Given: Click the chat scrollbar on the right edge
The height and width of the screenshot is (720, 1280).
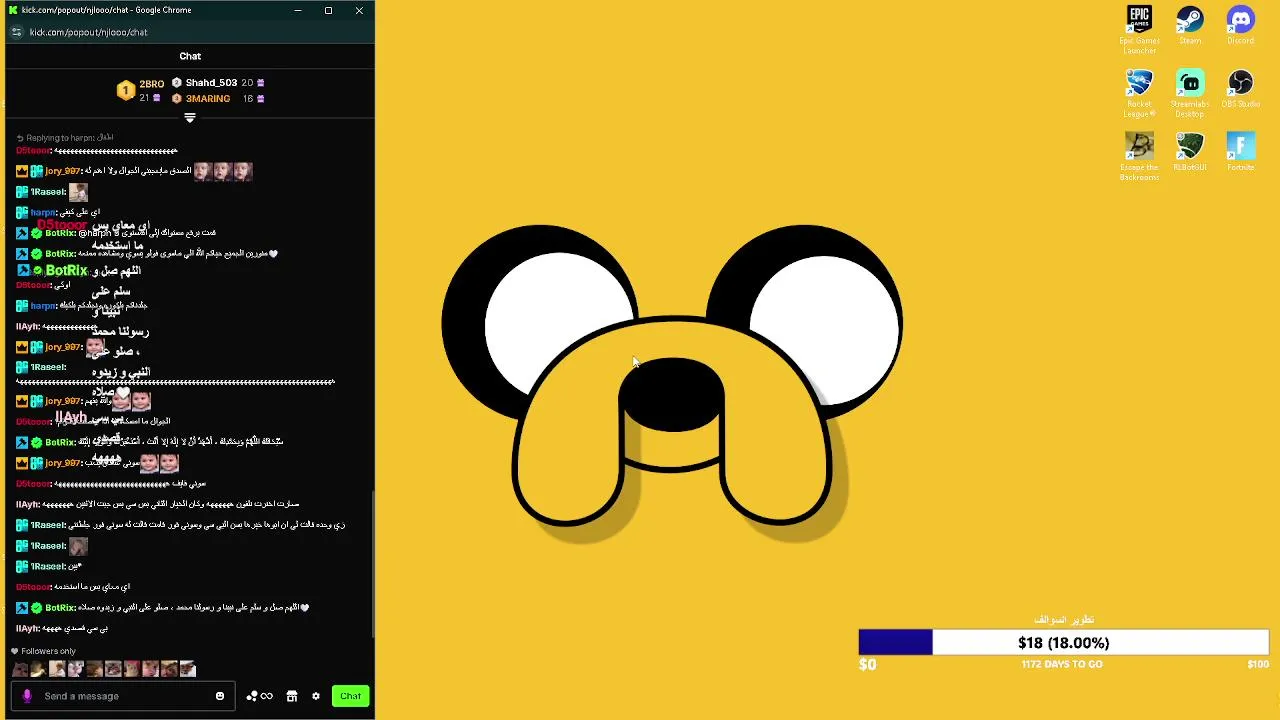Looking at the screenshot, I should coord(372,565).
